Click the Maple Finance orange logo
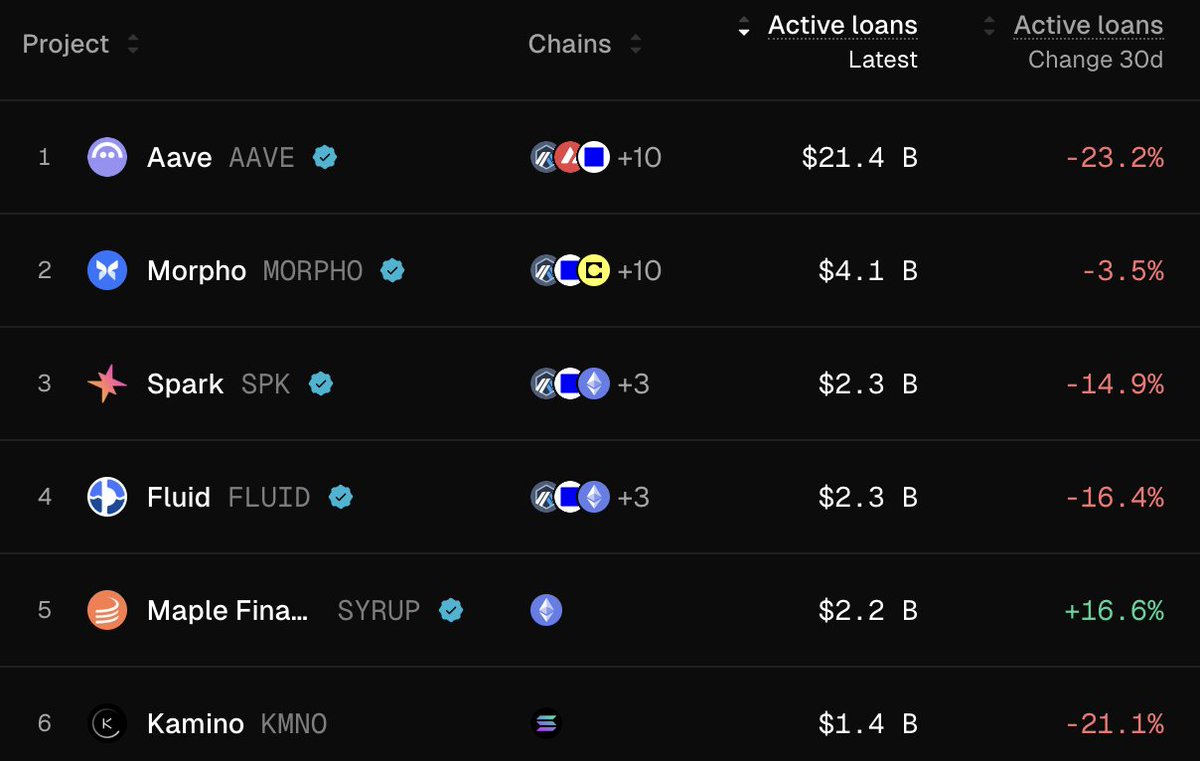This screenshot has width=1200, height=761. tap(107, 610)
